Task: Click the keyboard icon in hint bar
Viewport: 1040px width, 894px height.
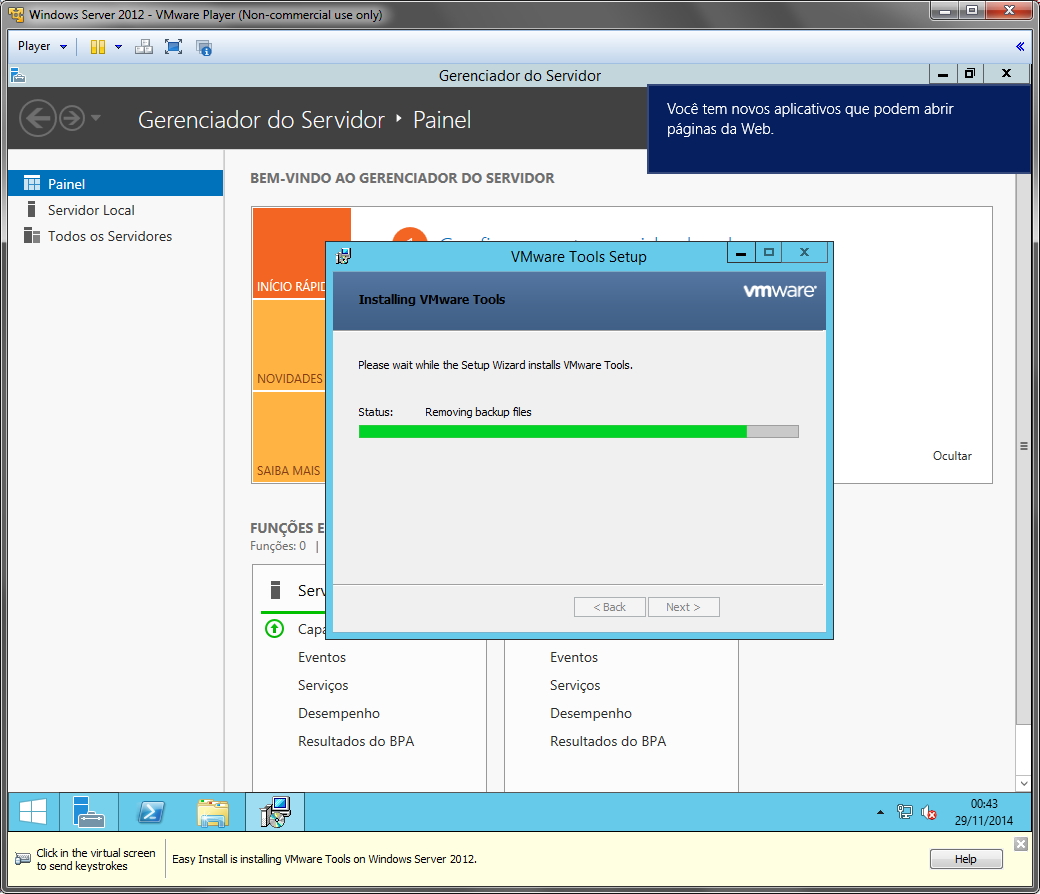Action: pos(23,859)
